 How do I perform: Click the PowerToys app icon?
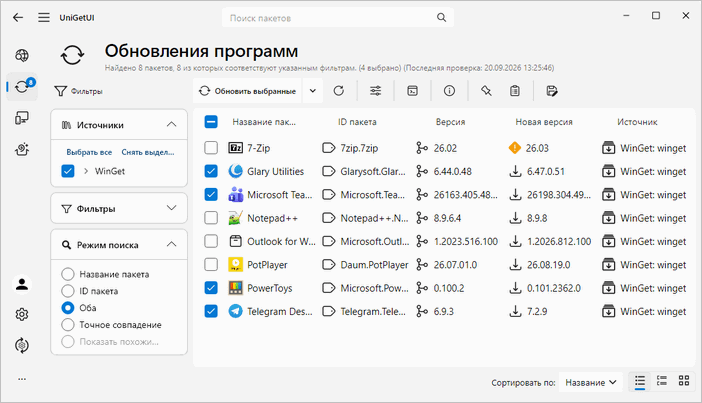pyautogui.click(x=235, y=288)
